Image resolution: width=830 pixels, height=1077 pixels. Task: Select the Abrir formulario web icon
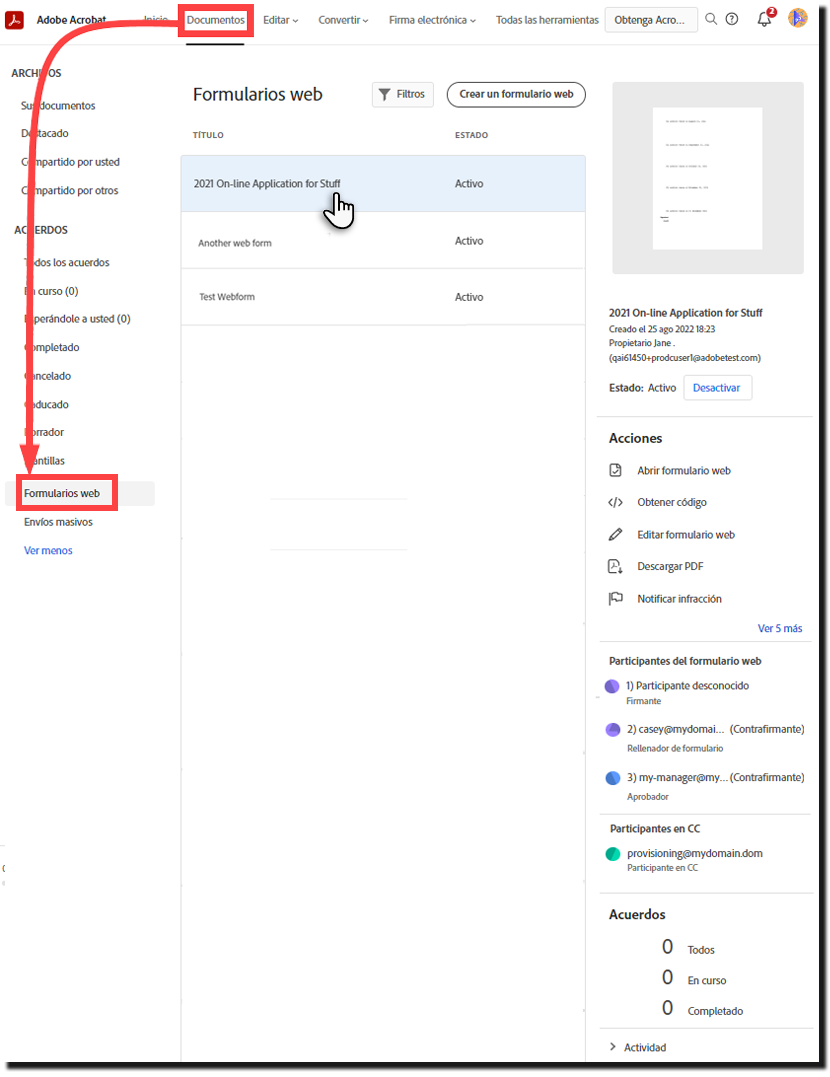615,470
